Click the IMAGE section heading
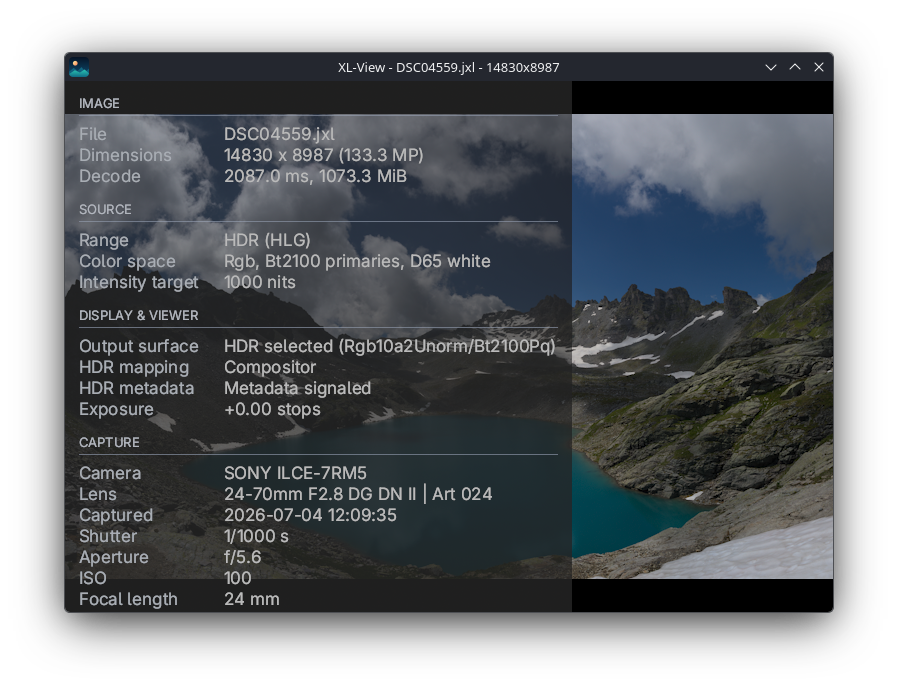898x689 pixels. [99, 104]
